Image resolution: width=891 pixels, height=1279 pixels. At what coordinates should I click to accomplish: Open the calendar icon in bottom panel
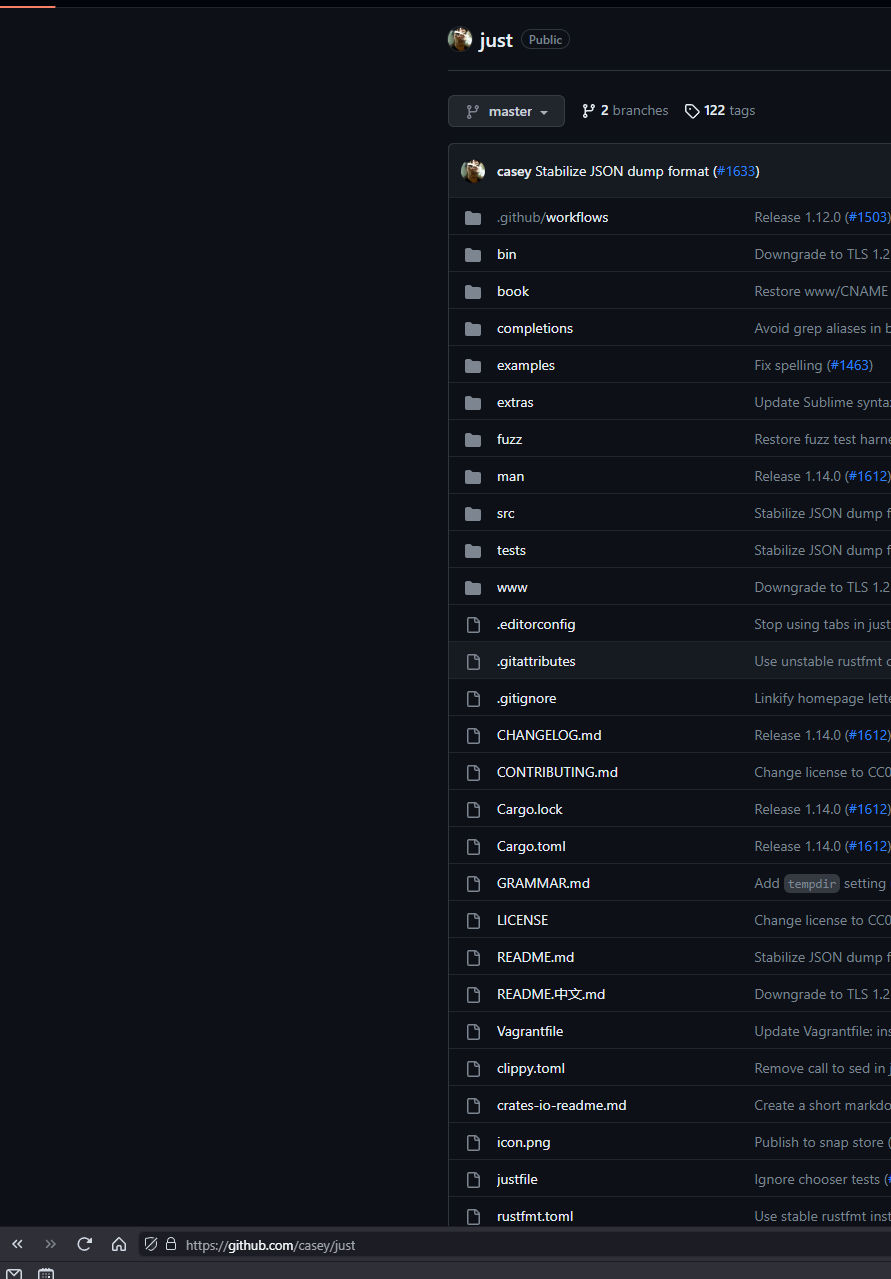click(46, 1273)
